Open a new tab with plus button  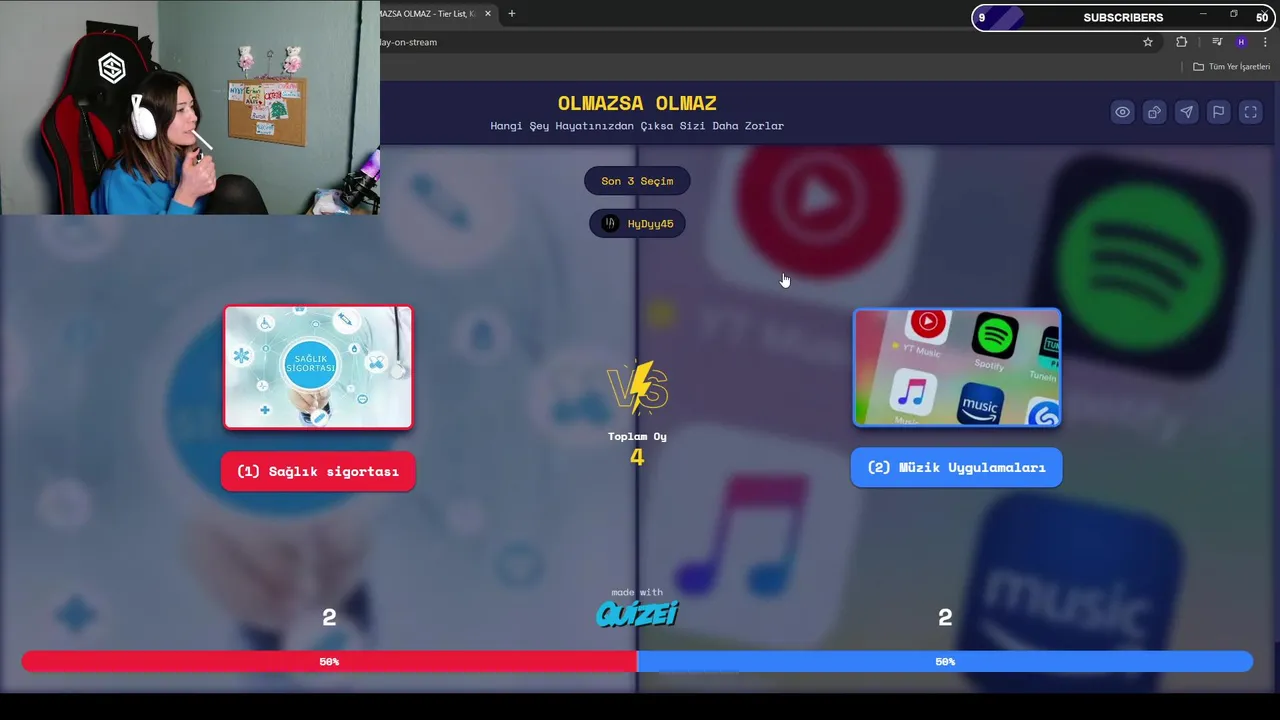512,14
